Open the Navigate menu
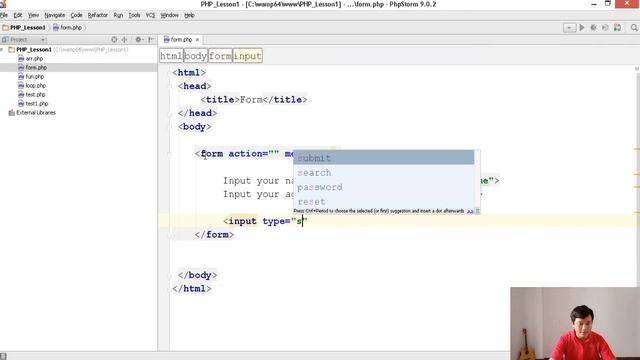The image size is (640, 360). 55,15
